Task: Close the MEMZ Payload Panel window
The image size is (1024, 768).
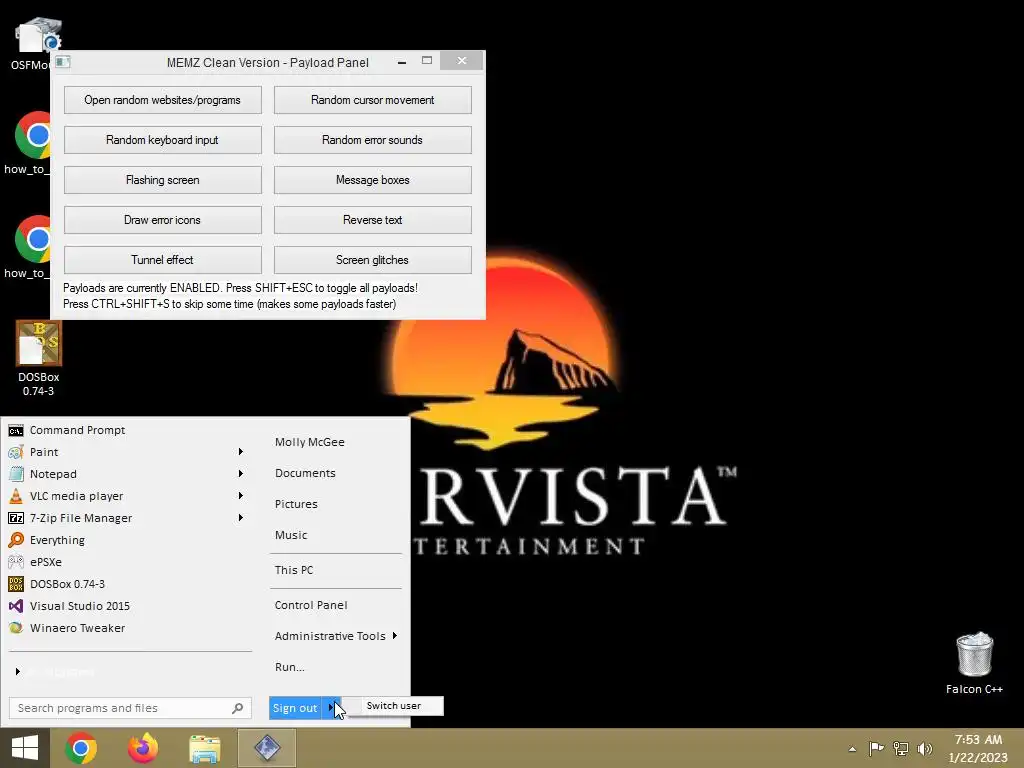Action: click(x=462, y=61)
